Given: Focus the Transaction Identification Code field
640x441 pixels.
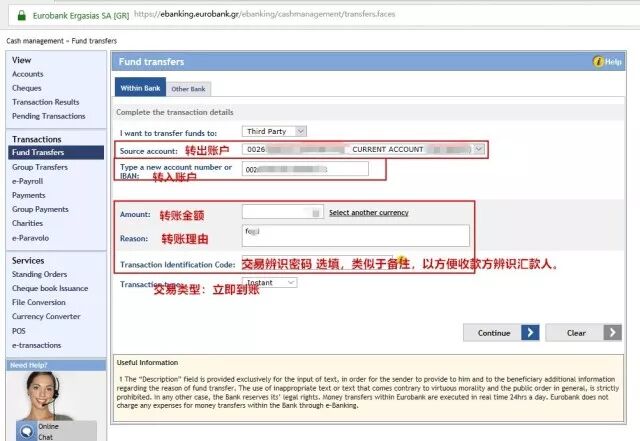Looking at the screenshot, I should click(317, 264).
